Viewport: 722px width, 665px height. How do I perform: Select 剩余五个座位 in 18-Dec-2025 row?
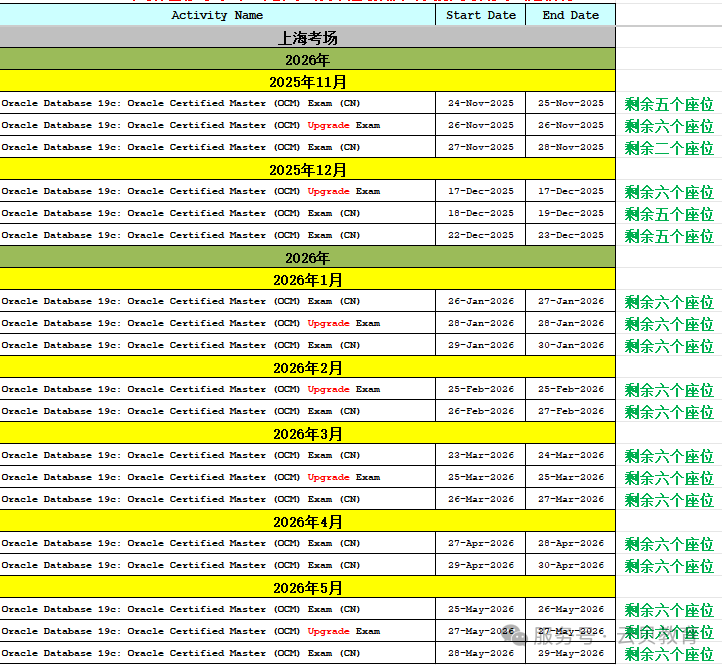click(669, 214)
